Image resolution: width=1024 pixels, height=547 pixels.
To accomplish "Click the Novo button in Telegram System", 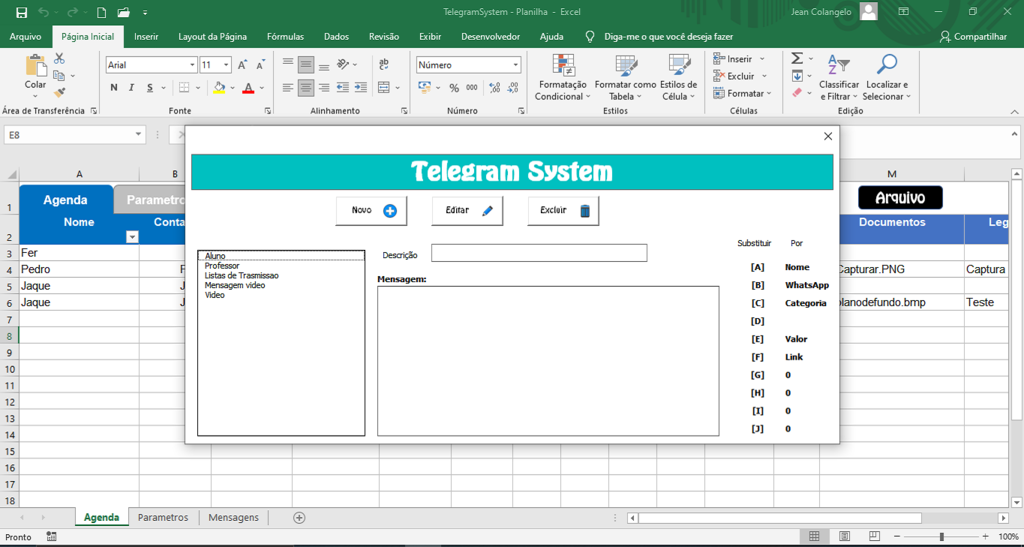I will coord(372,211).
